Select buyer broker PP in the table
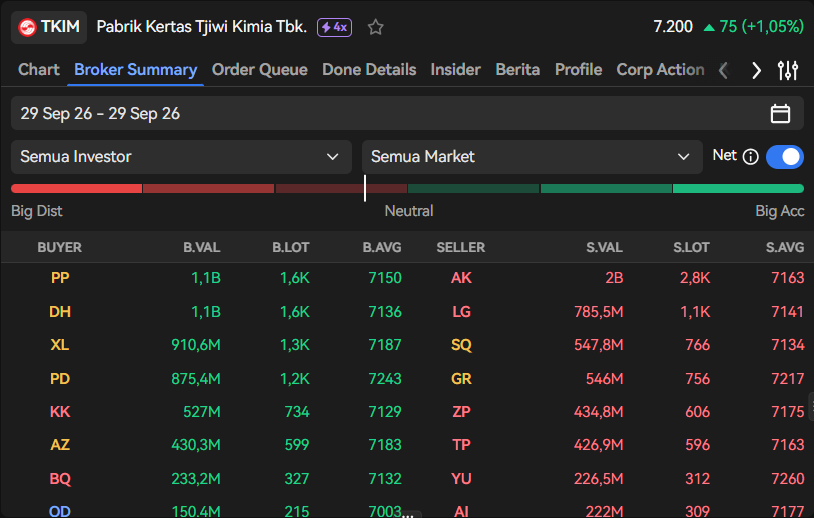Viewport: 814px width, 518px height. click(60, 278)
